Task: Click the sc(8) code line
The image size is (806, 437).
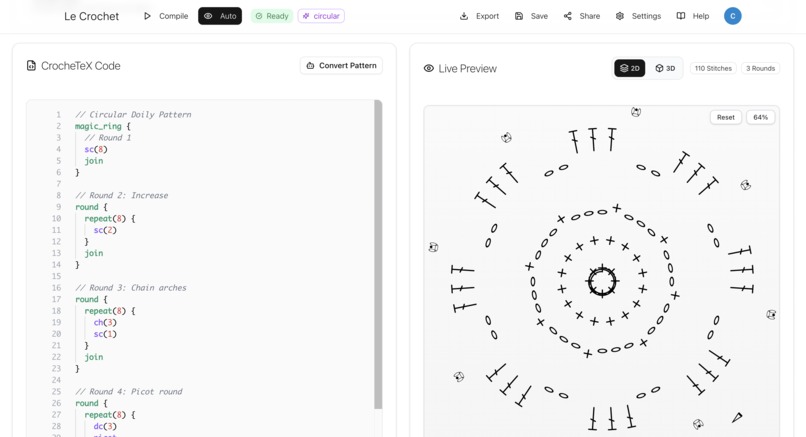Action: click(x=96, y=149)
